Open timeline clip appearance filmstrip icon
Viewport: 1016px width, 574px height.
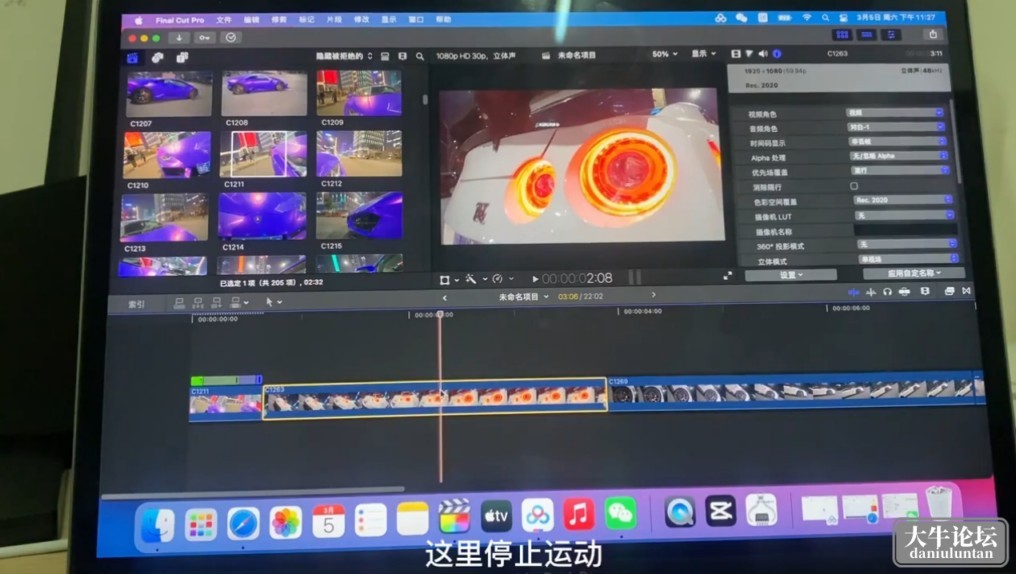point(925,292)
